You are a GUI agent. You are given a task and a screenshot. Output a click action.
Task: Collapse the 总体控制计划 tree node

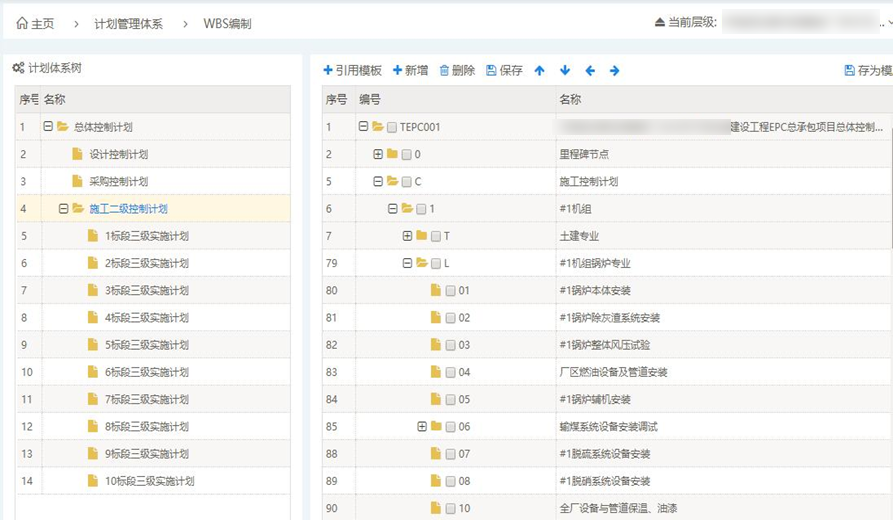coord(48,126)
